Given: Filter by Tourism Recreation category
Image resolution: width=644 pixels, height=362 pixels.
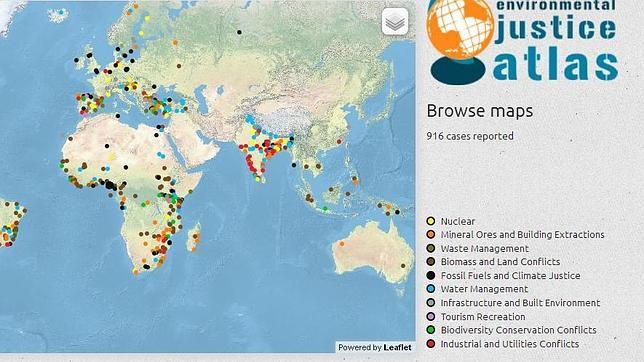Looking at the screenshot, I should (483, 316).
